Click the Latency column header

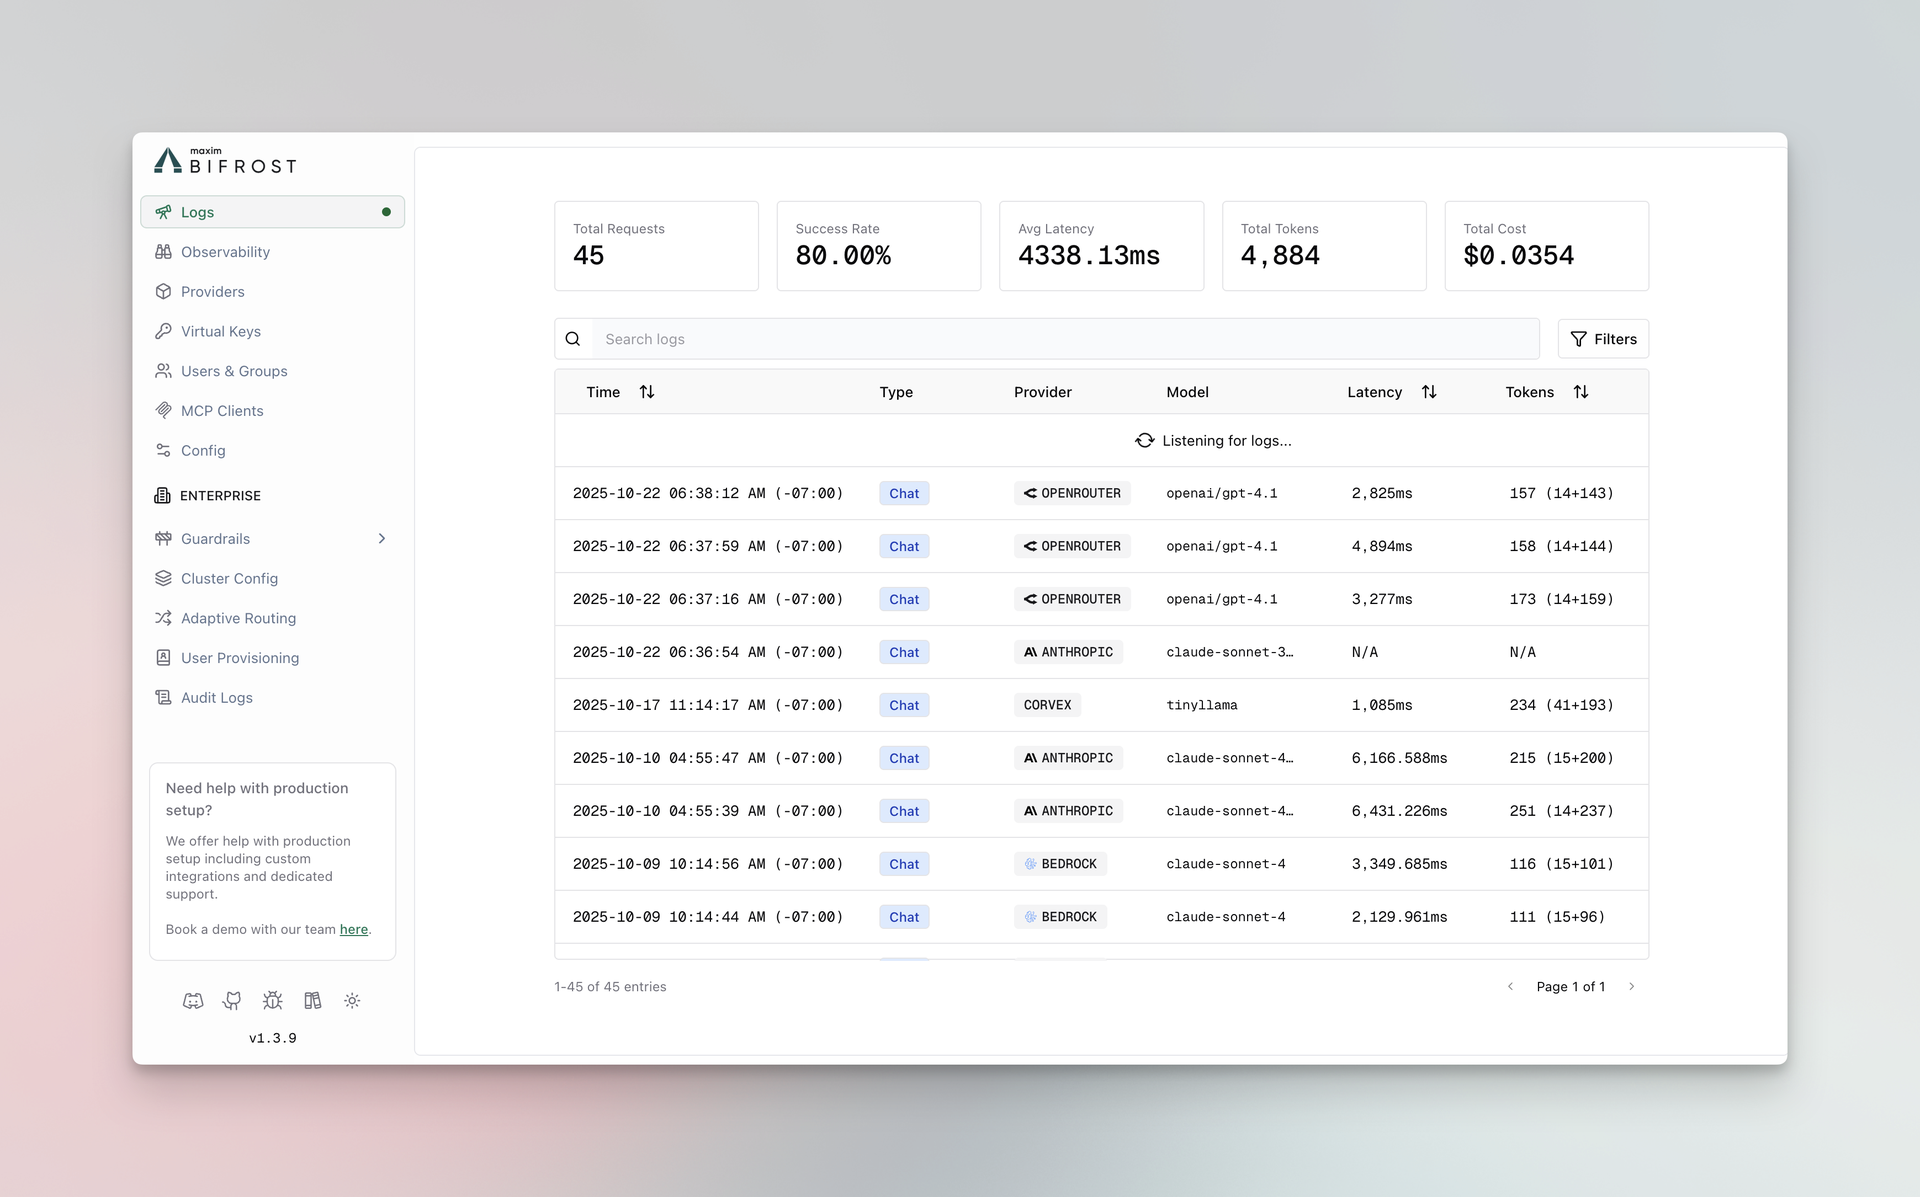click(x=1374, y=392)
